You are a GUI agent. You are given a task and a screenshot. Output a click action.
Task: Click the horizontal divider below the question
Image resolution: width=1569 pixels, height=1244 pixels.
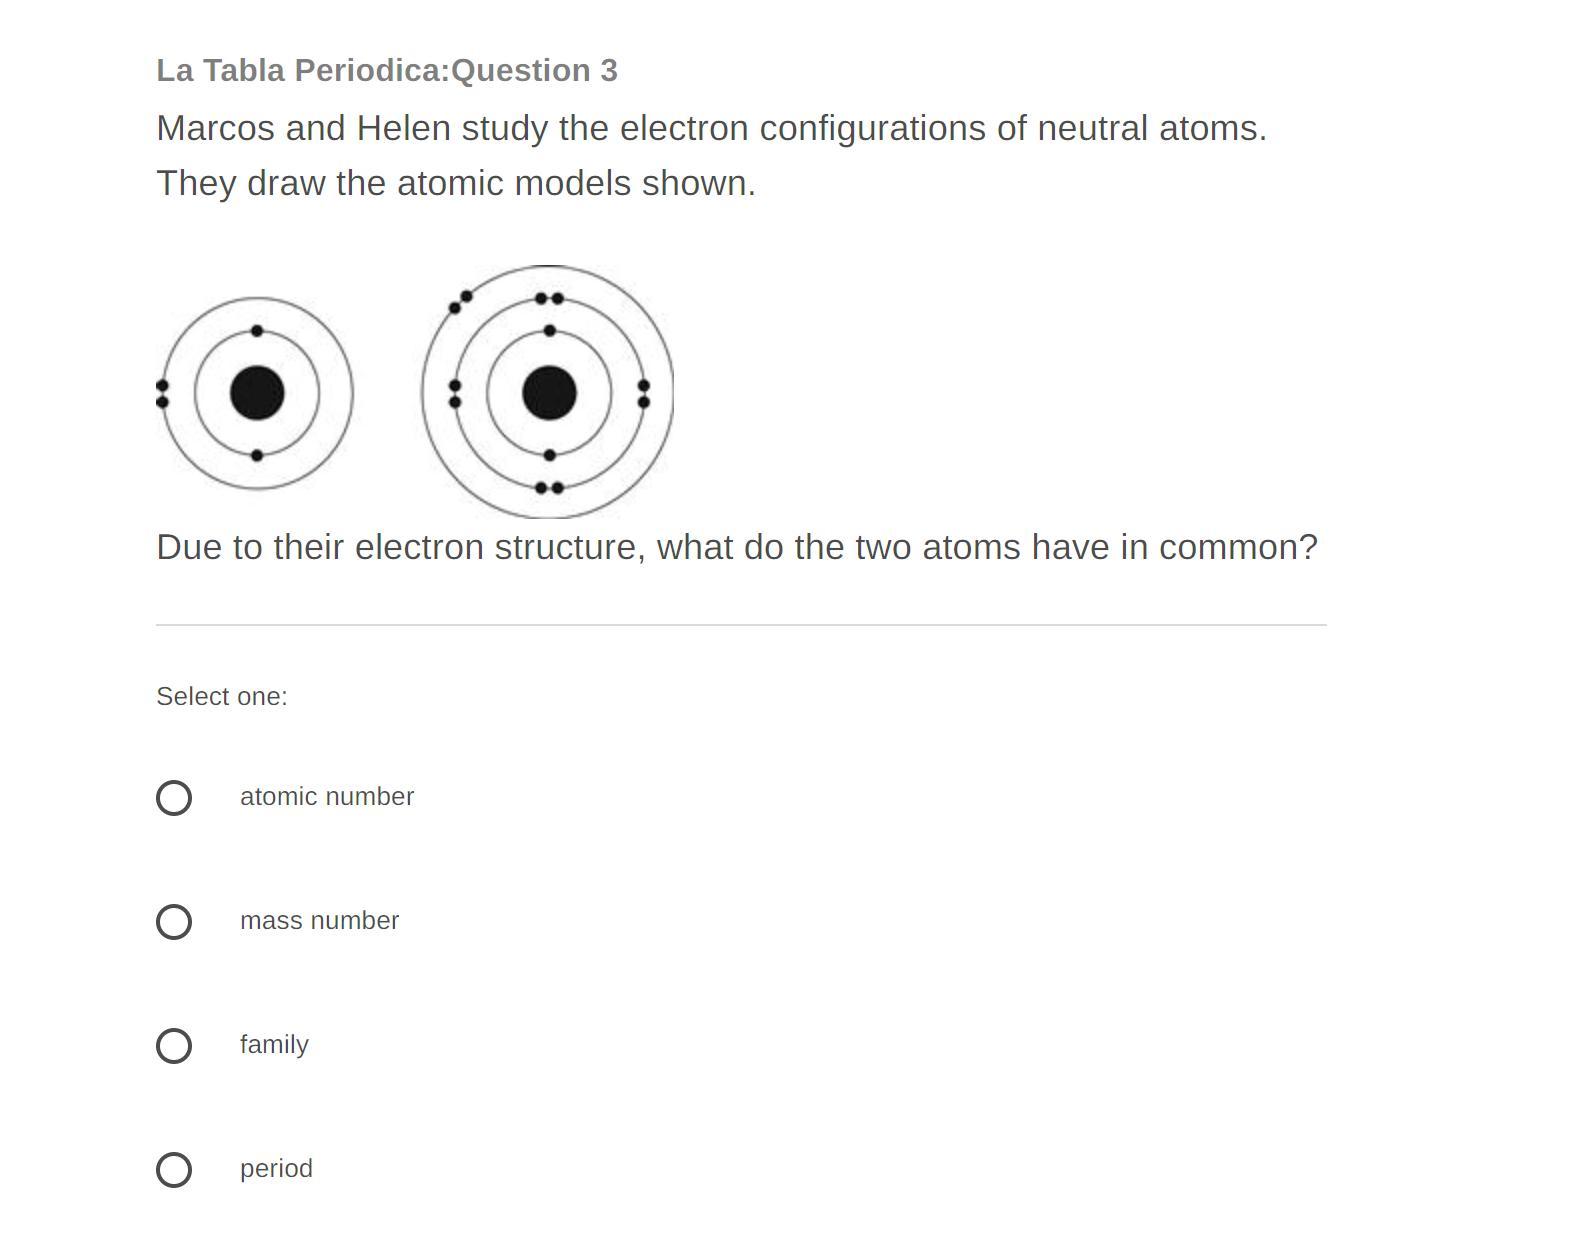741,625
